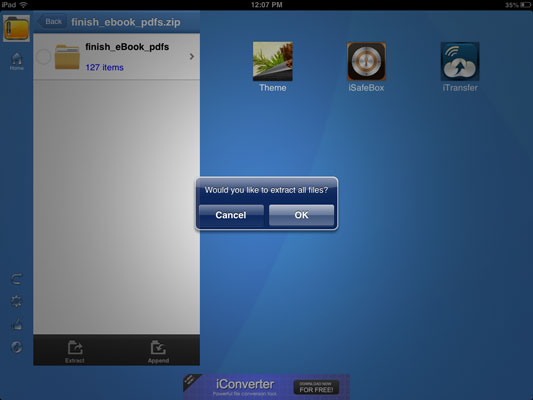Open the finish_eBook_pdfs folder thumbnail
Image resolution: width=533 pixels, height=400 pixels.
(67, 57)
